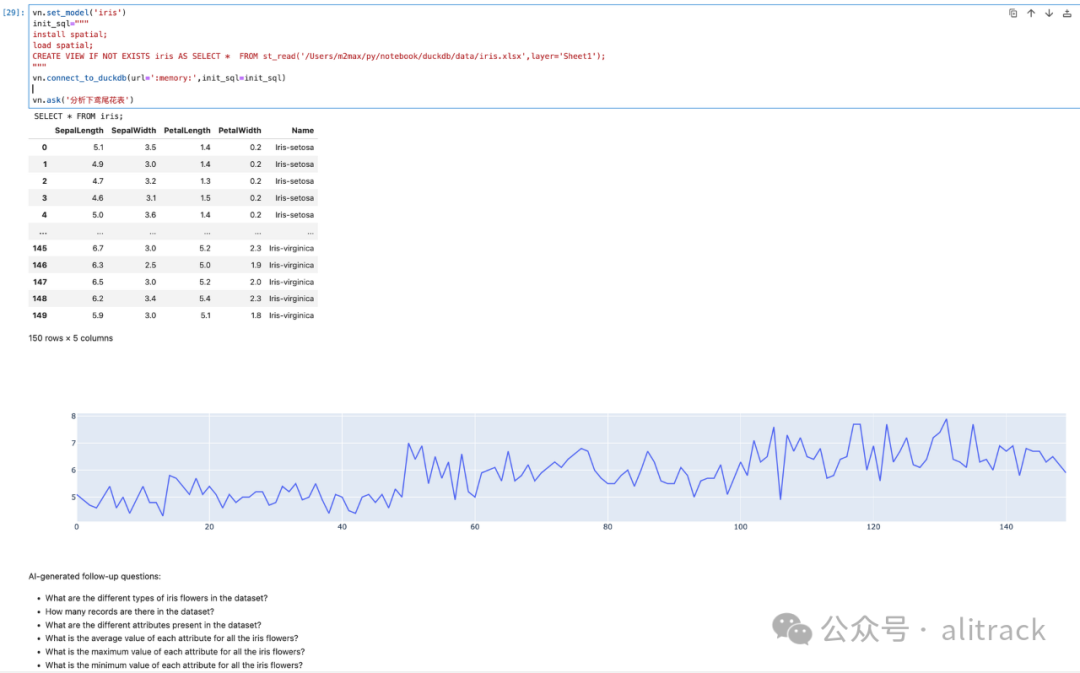This screenshot has height=673, width=1080.
Task: Duplicate the cell with the copy icon
Action: pyautogui.click(x=1012, y=13)
